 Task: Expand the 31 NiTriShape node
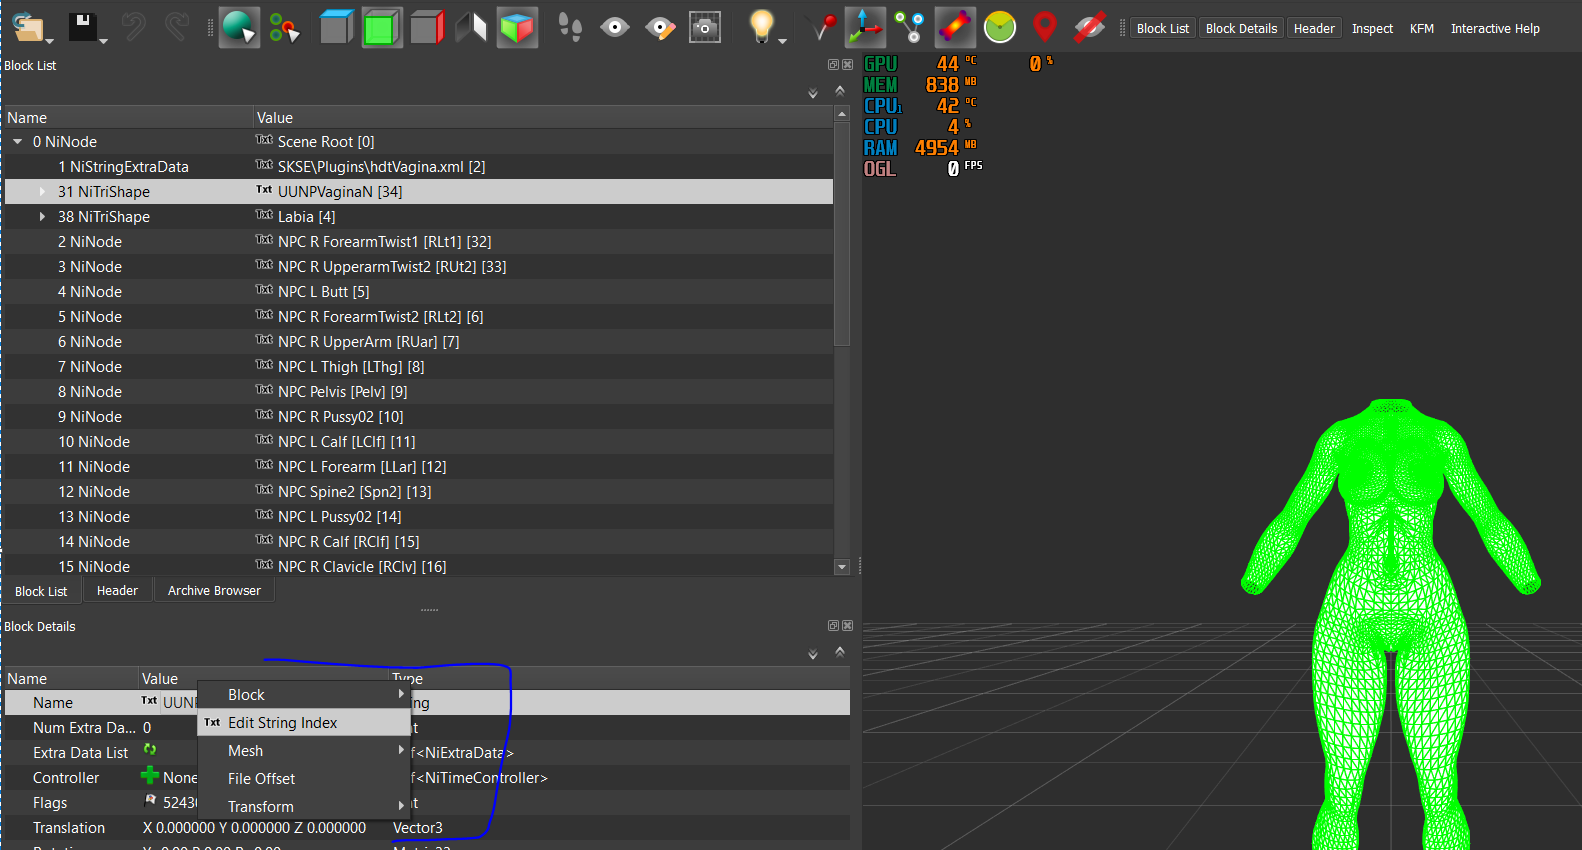42,191
